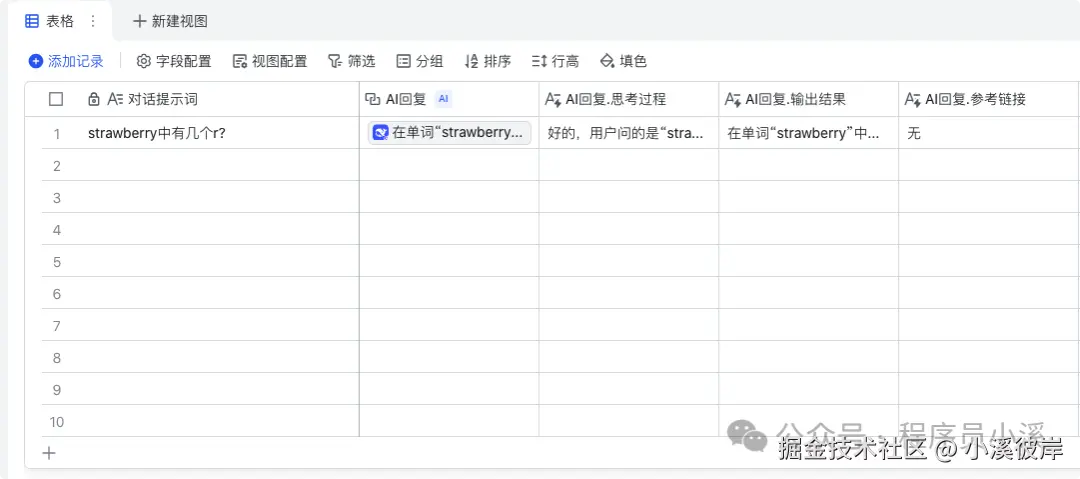Select row number 1
Viewport: 1080px width, 479px height.
(x=57, y=134)
